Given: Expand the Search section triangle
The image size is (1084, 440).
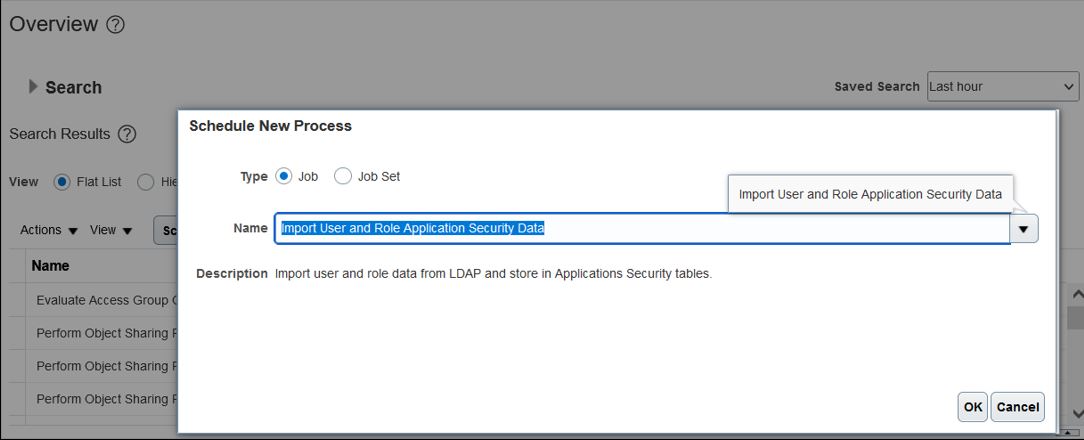Looking at the screenshot, I should (32, 86).
